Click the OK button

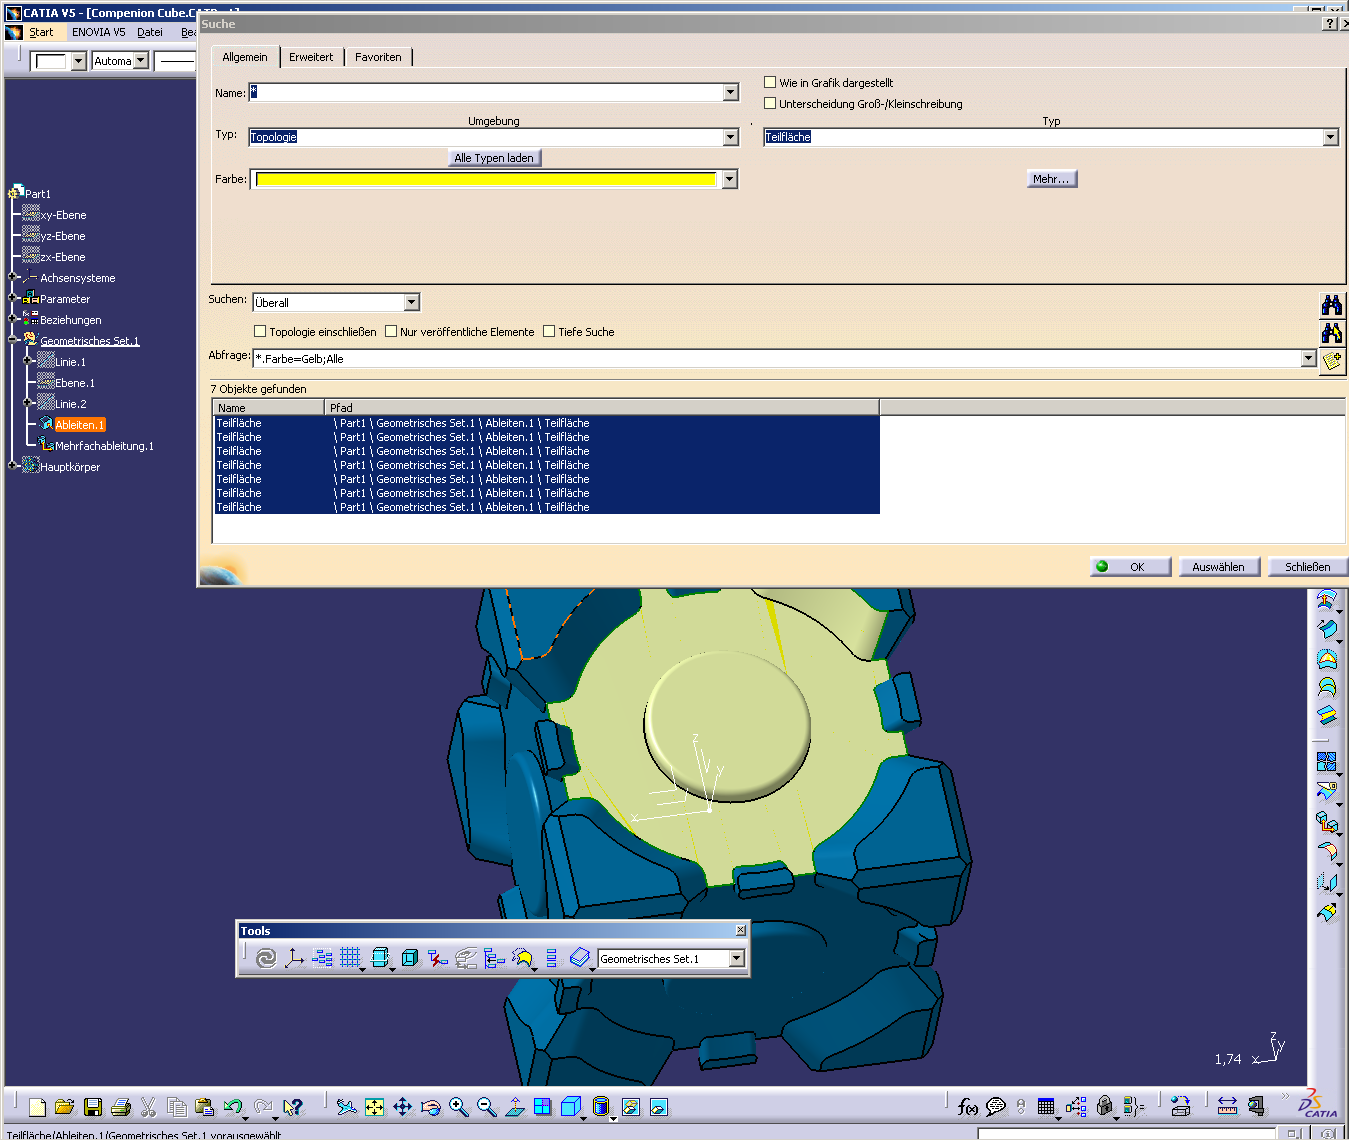(1130, 567)
